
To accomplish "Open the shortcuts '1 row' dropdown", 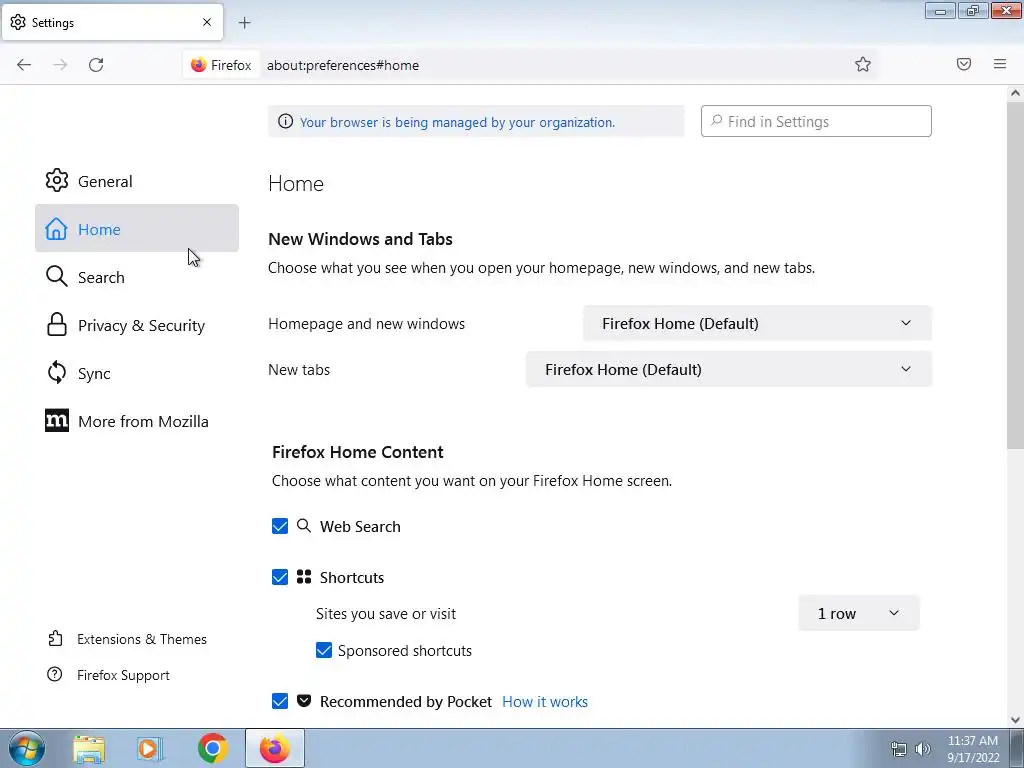I will (858, 613).
